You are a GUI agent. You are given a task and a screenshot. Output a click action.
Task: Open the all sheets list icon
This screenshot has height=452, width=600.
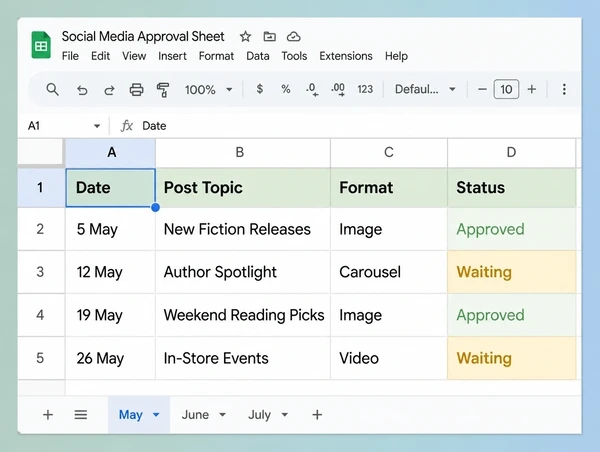click(81, 414)
